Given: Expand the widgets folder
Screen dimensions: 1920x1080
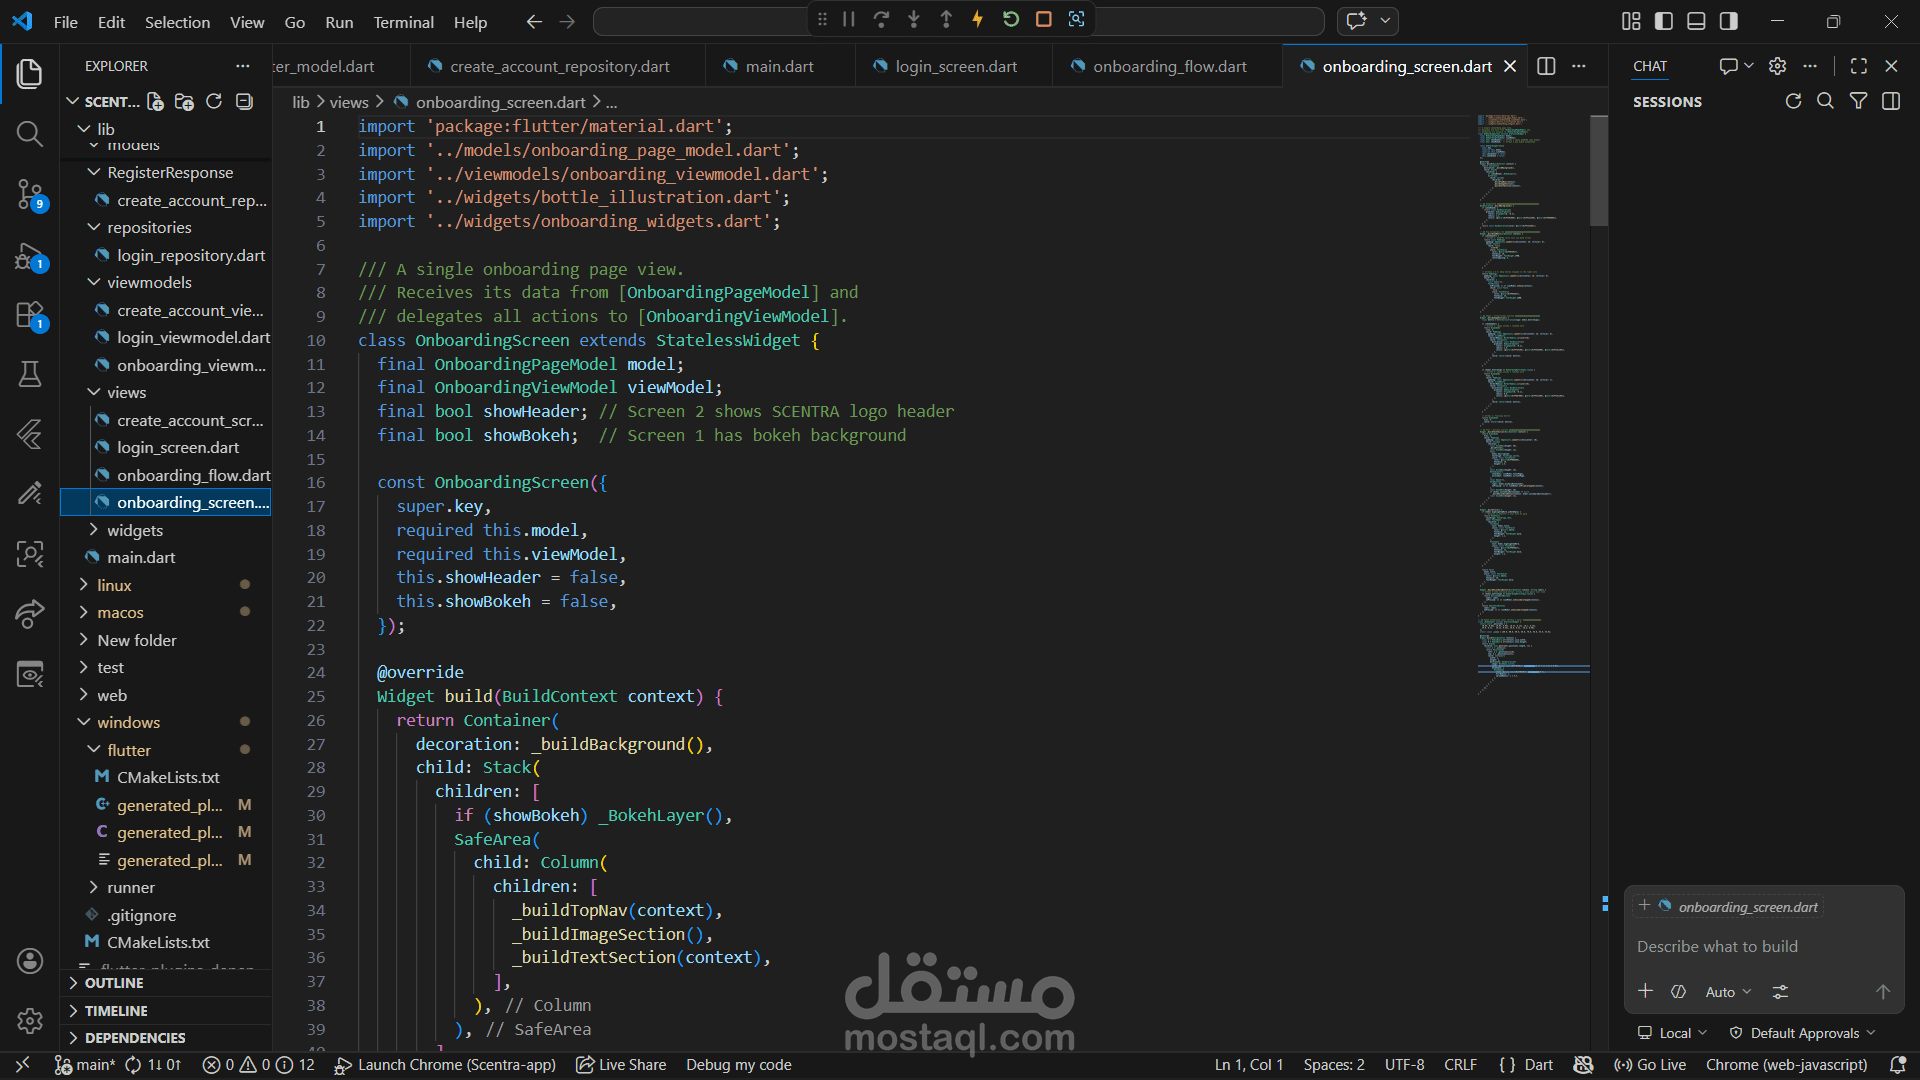Looking at the screenshot, I should 135,530.
